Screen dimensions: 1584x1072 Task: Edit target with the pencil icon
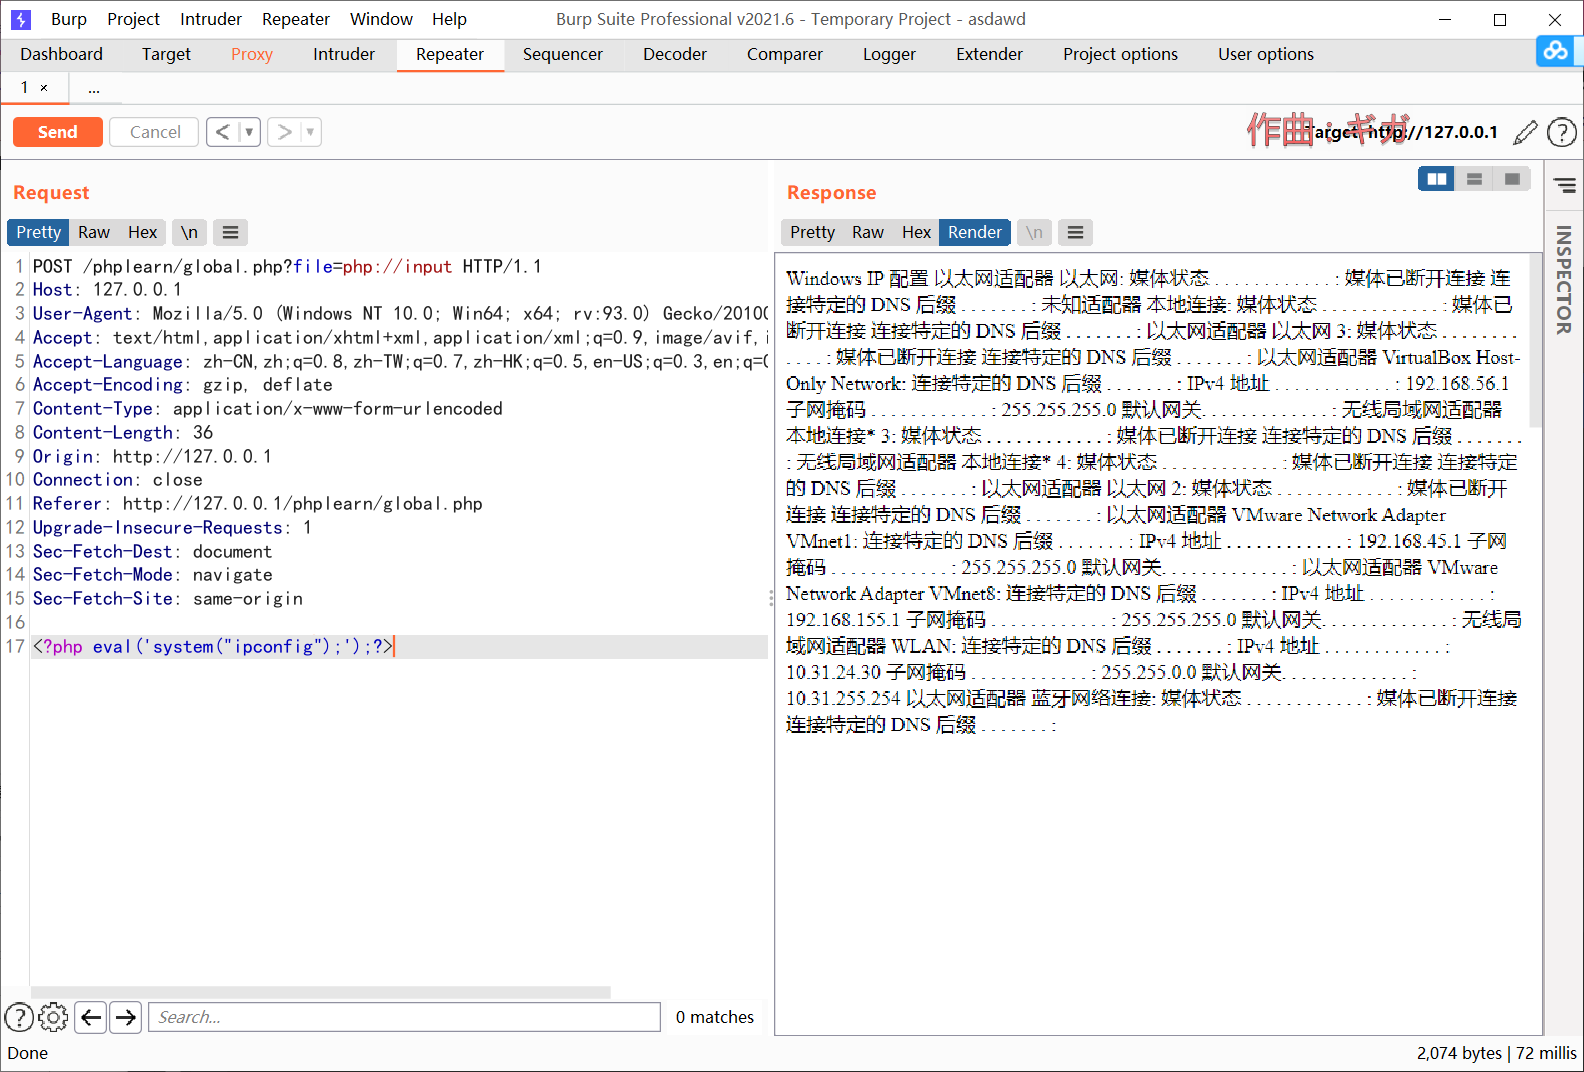point(1525,132)
